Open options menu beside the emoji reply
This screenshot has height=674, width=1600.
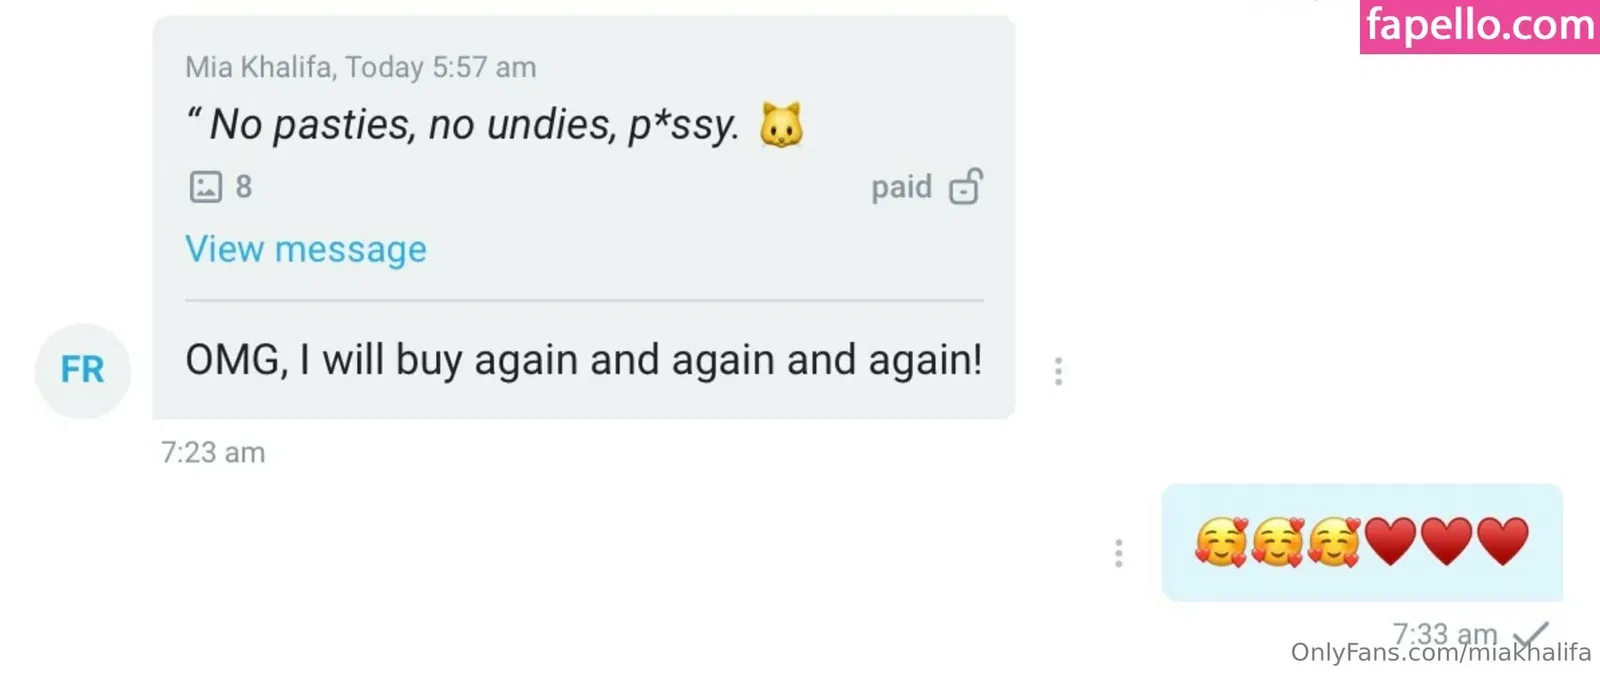(1118, 553)
